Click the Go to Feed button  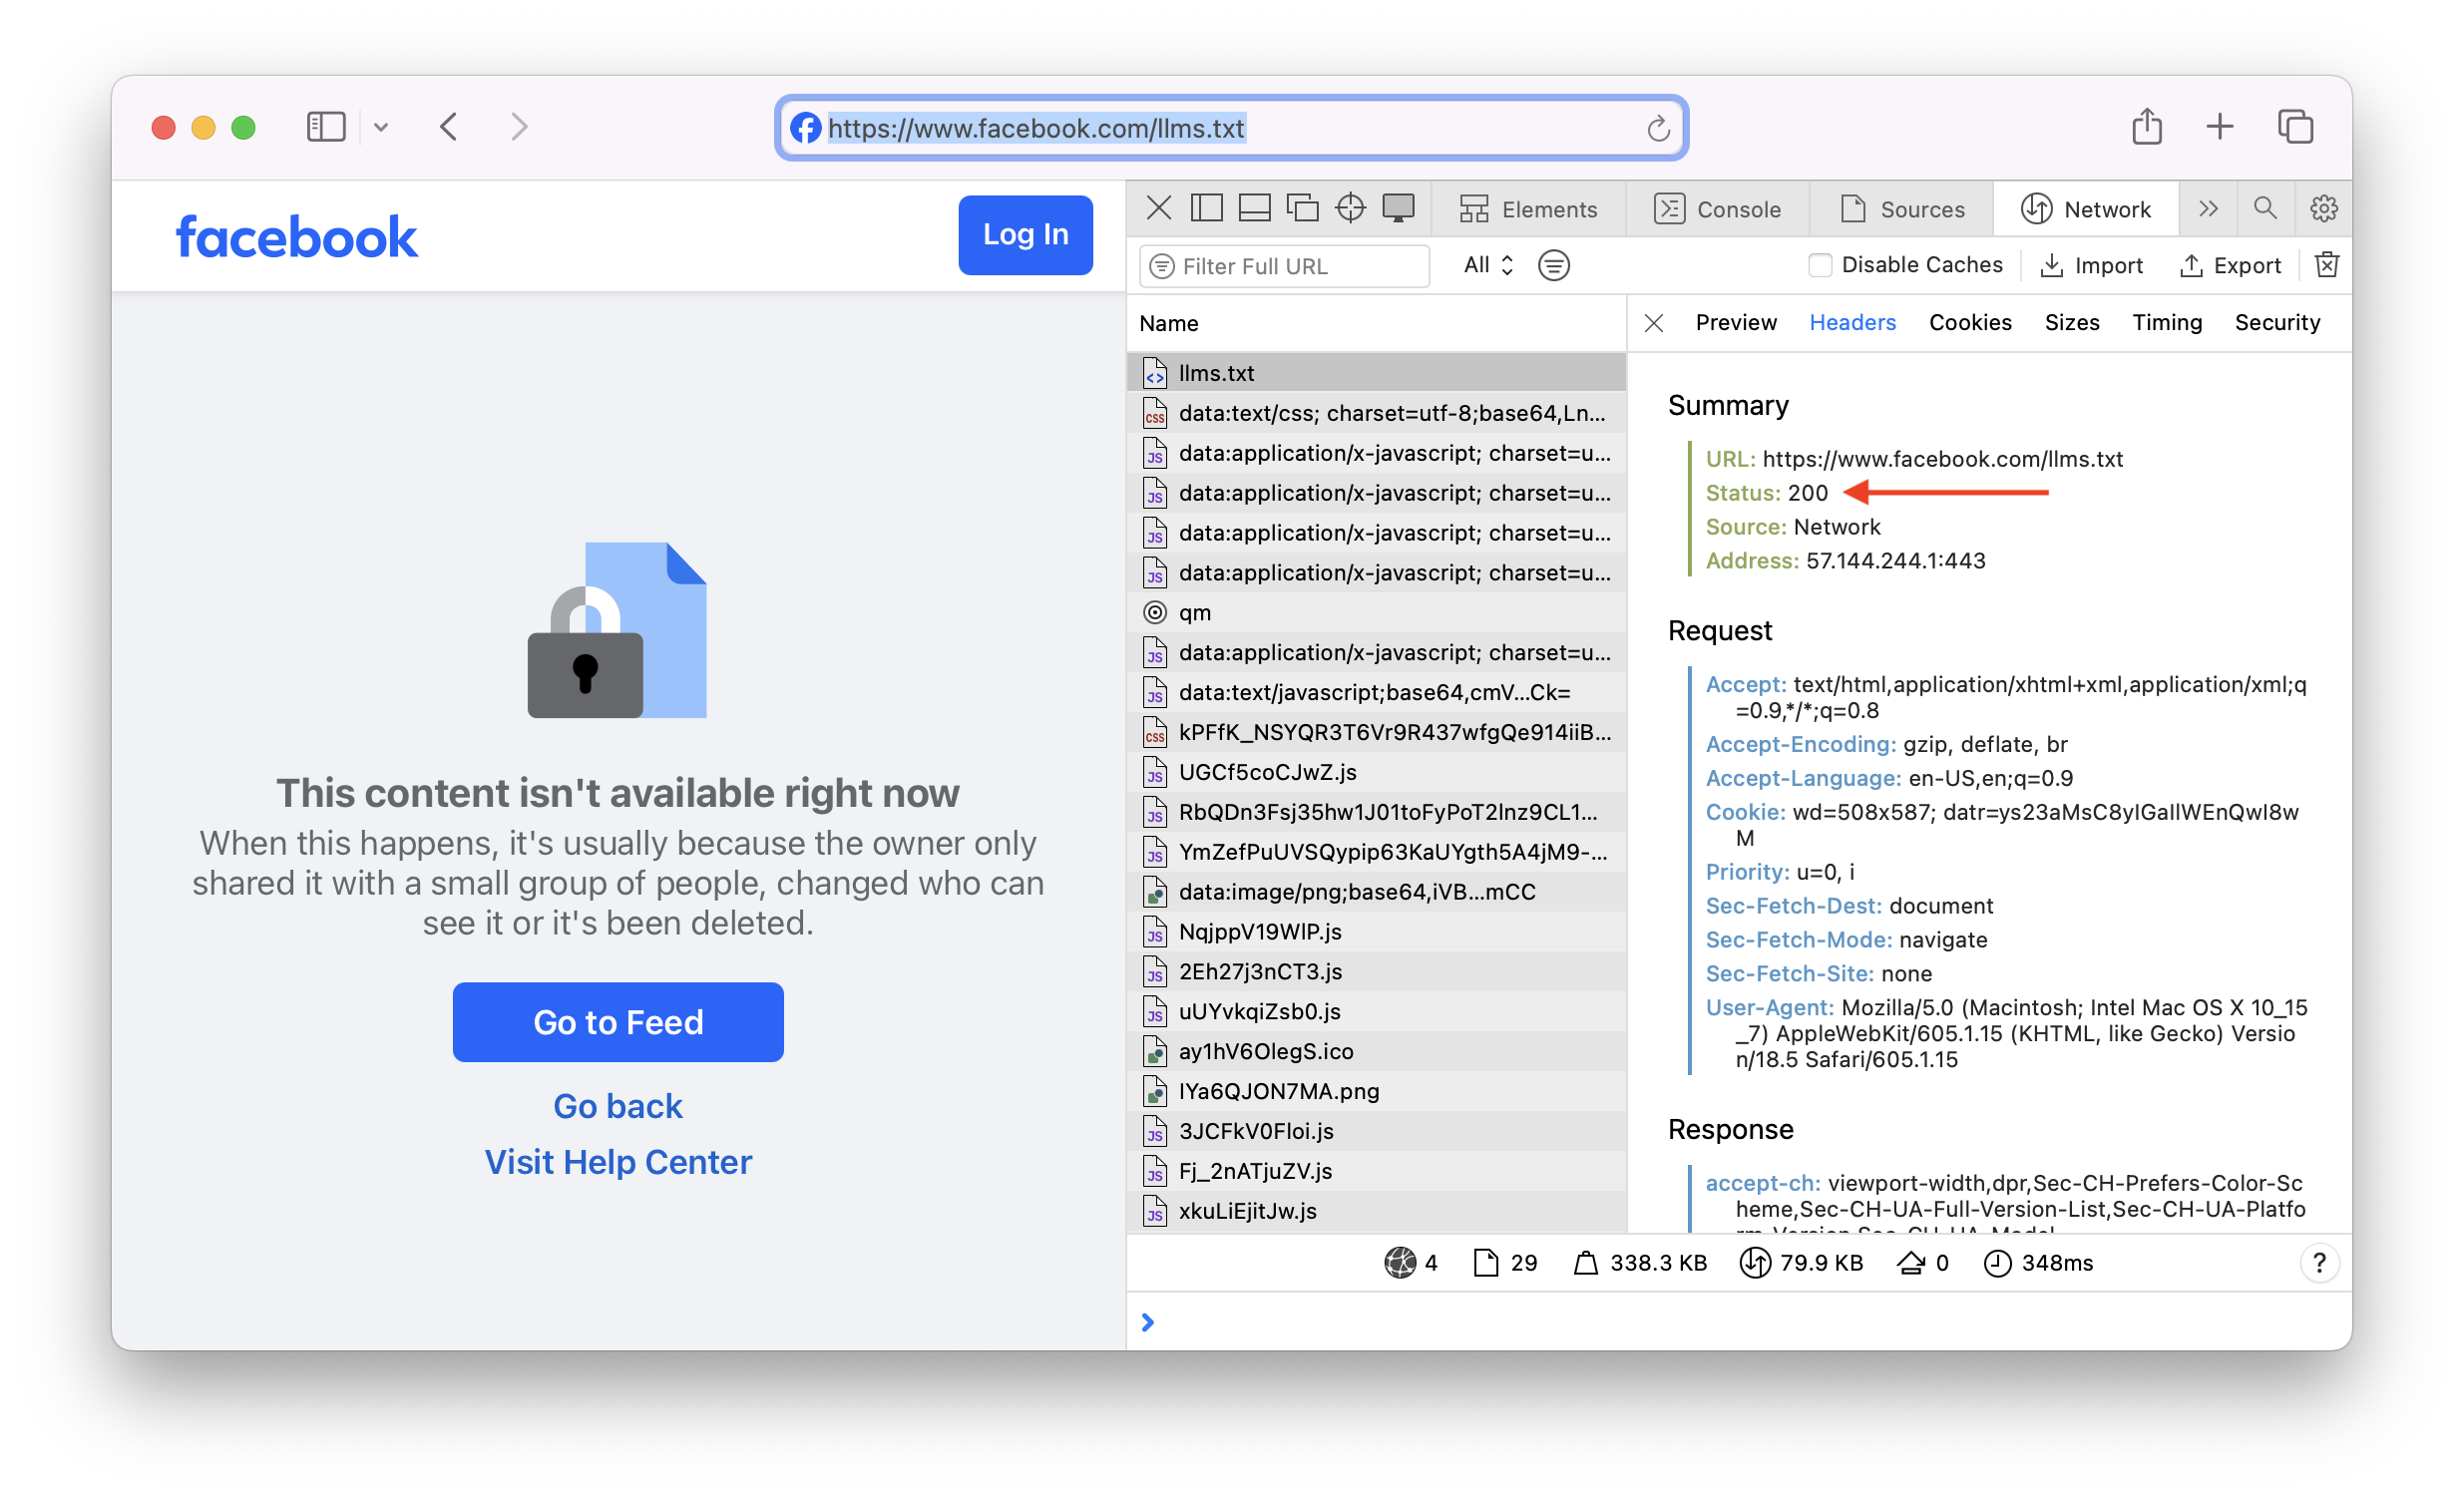(617, 1022)
